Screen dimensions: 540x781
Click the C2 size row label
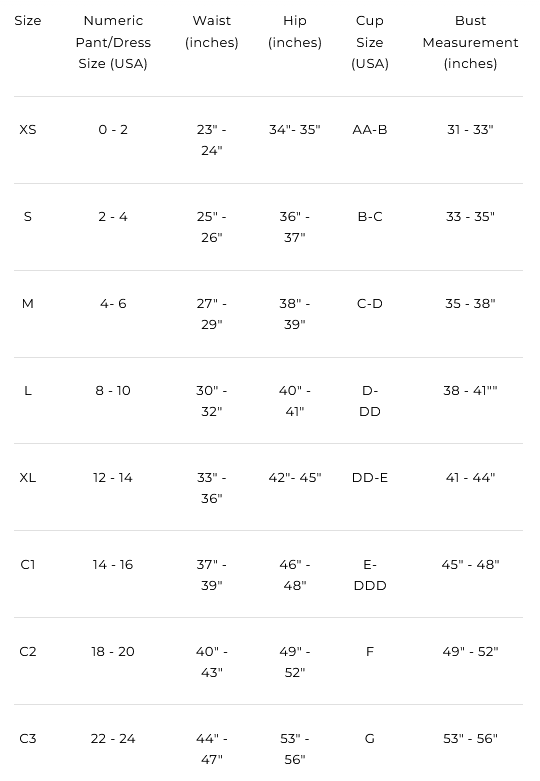point(27,651)
